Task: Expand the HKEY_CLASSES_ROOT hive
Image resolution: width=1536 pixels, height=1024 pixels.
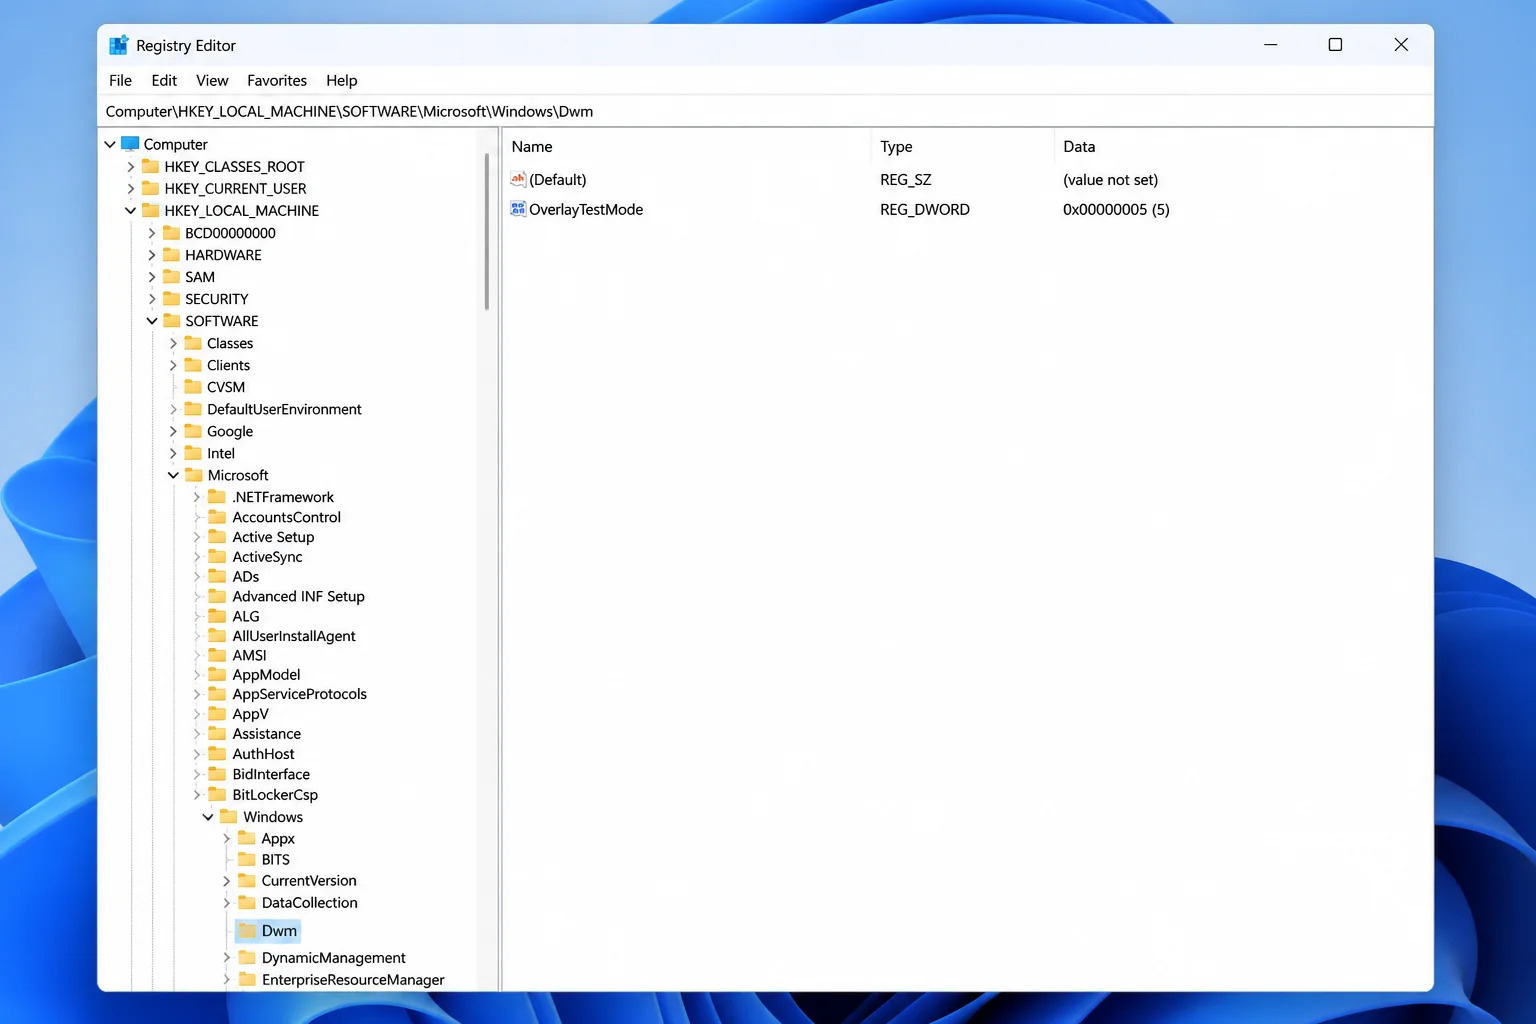Action: (130, 166)
